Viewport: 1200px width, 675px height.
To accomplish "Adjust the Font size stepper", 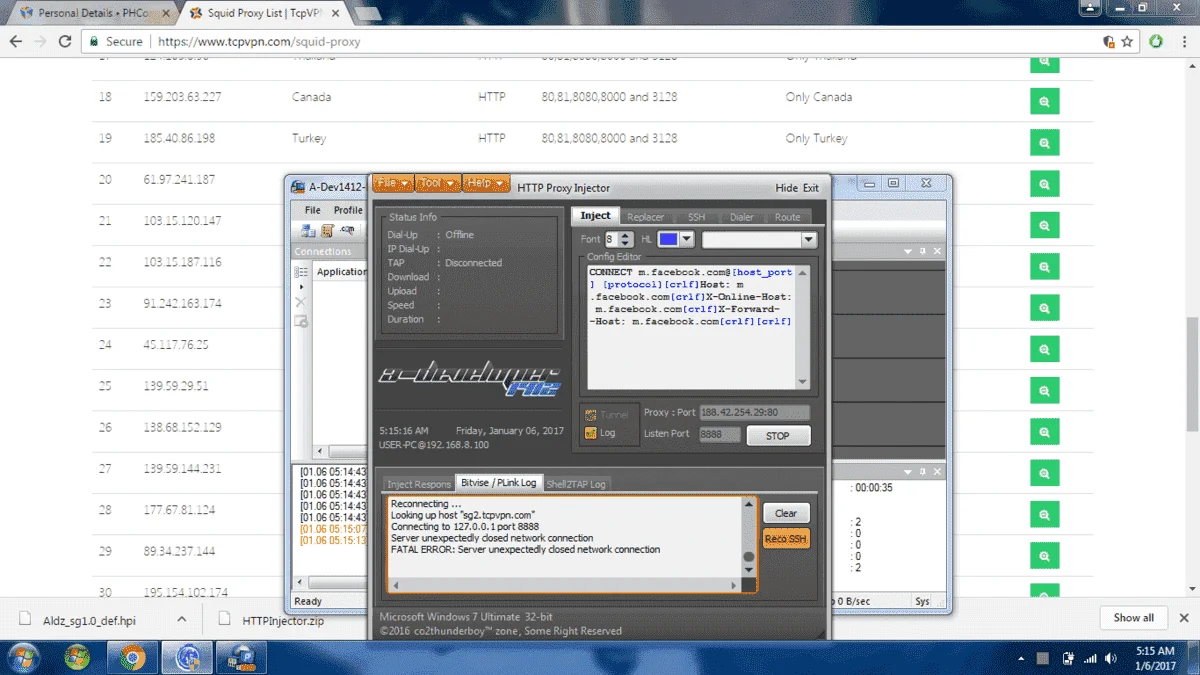I will coord(626,239).
